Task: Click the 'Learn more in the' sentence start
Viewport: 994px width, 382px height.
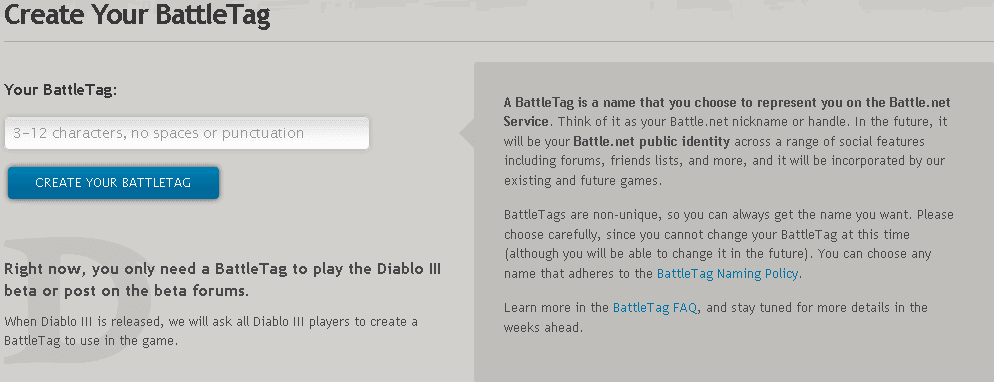Action: 556,308
